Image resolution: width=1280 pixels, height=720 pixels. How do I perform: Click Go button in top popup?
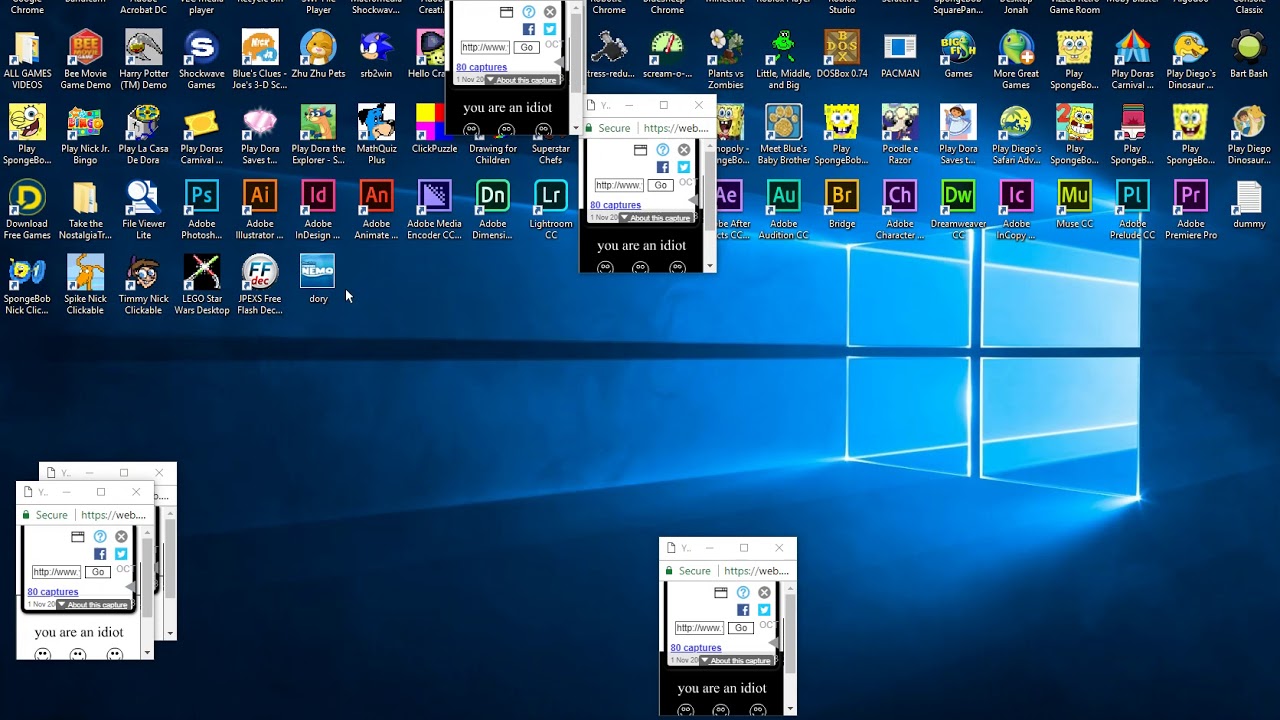point(526,47)
